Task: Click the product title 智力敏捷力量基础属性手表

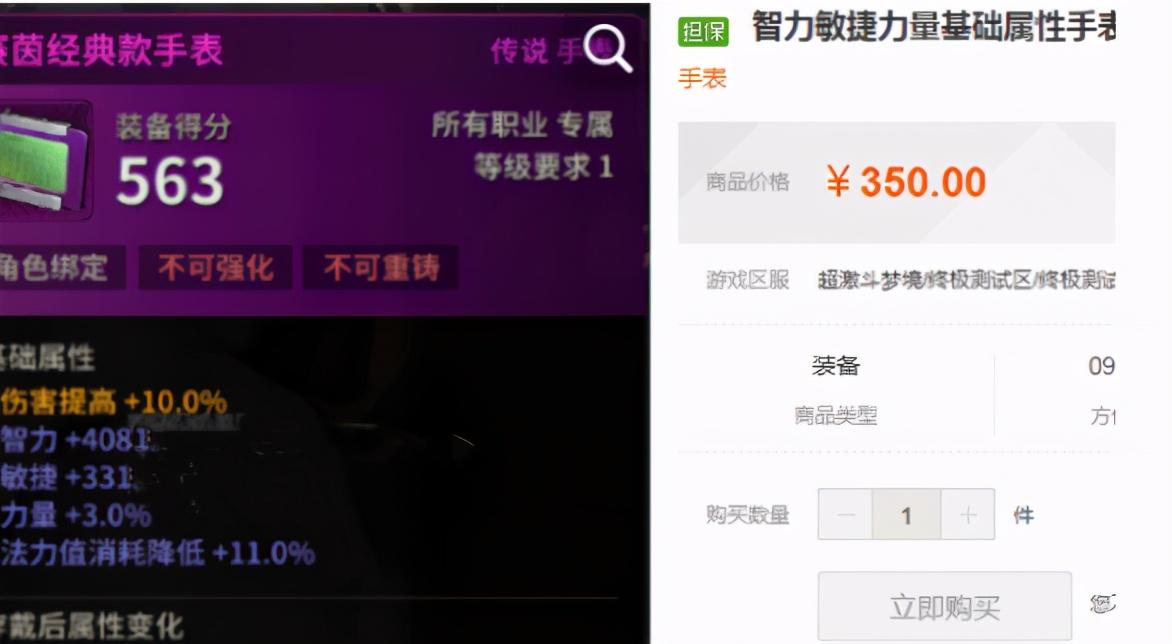Action: [934, 27]
